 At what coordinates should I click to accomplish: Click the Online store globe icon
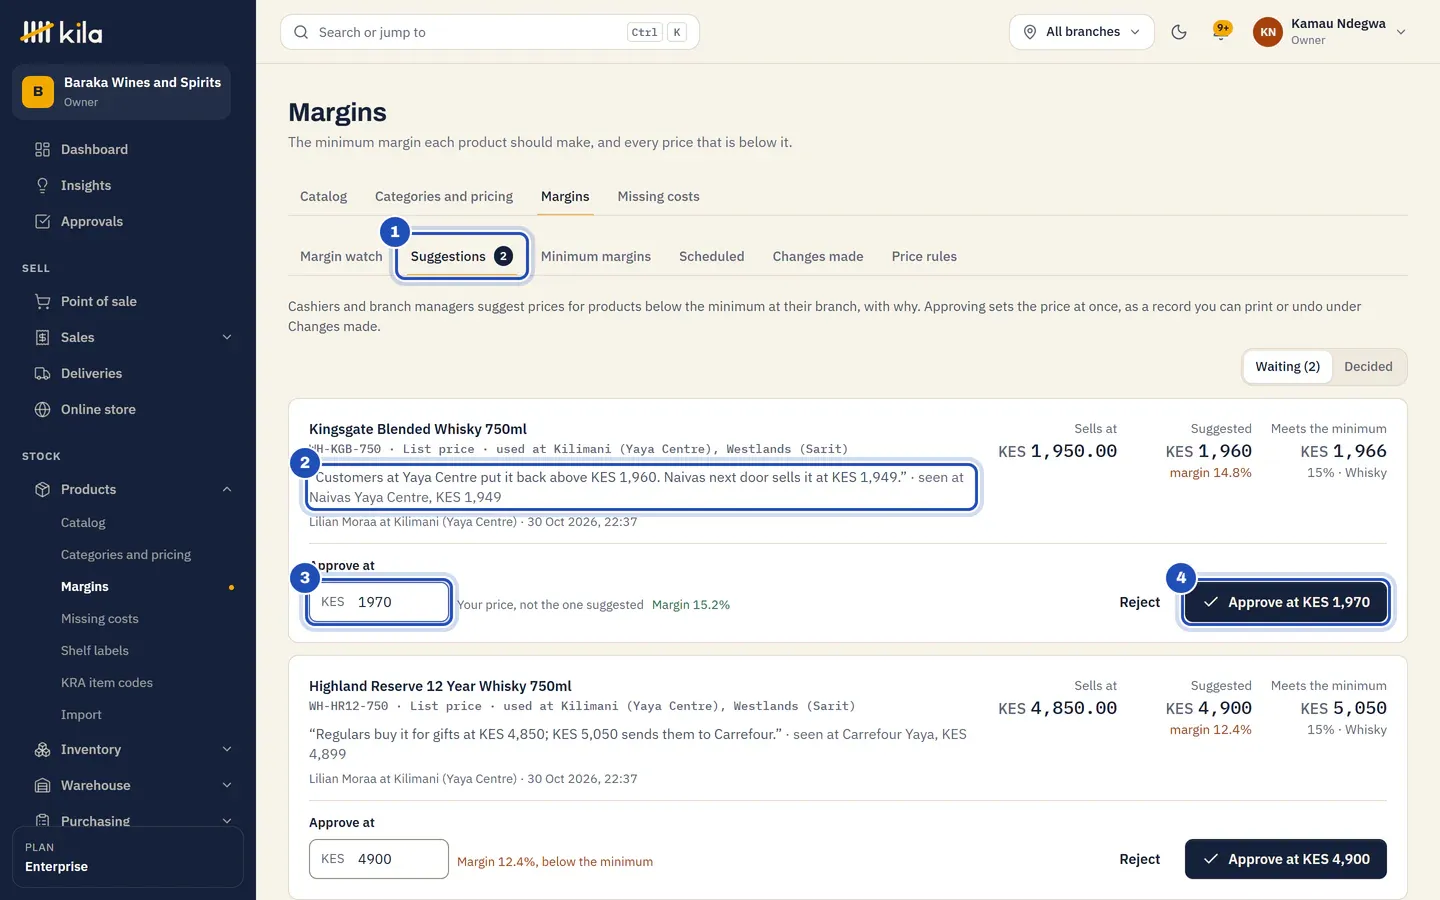click(x=42, y=410)
